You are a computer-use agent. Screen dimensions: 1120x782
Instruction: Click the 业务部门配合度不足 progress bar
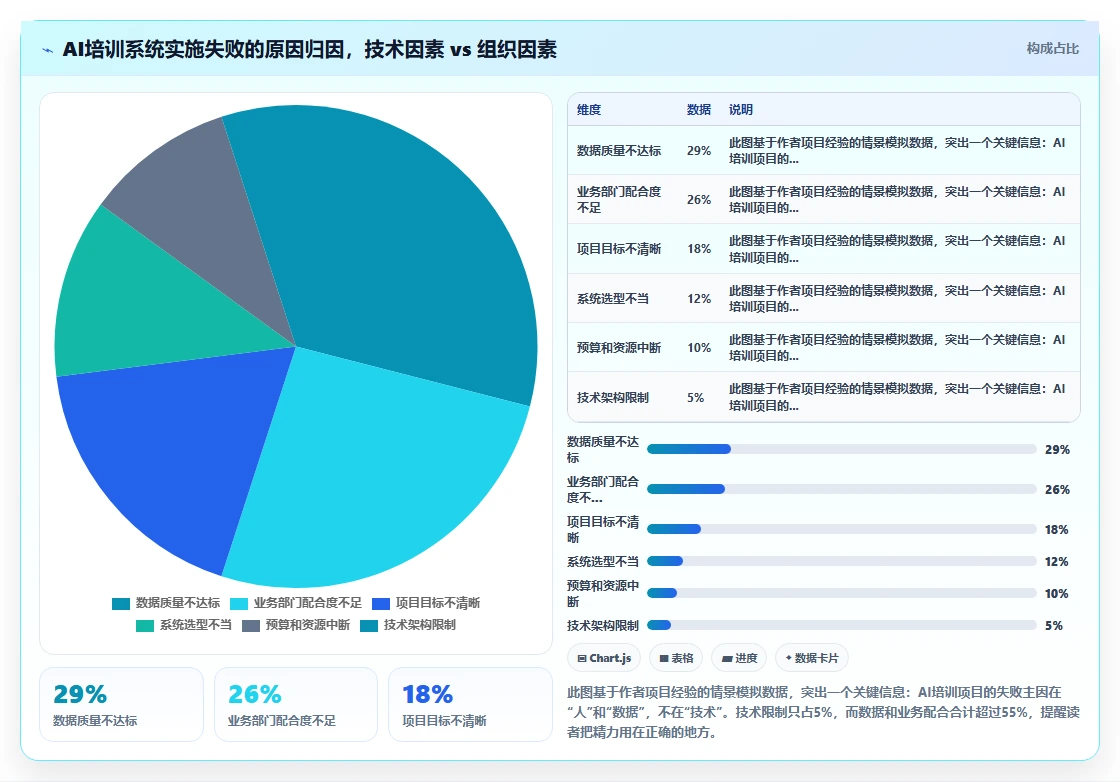[841, 489]
